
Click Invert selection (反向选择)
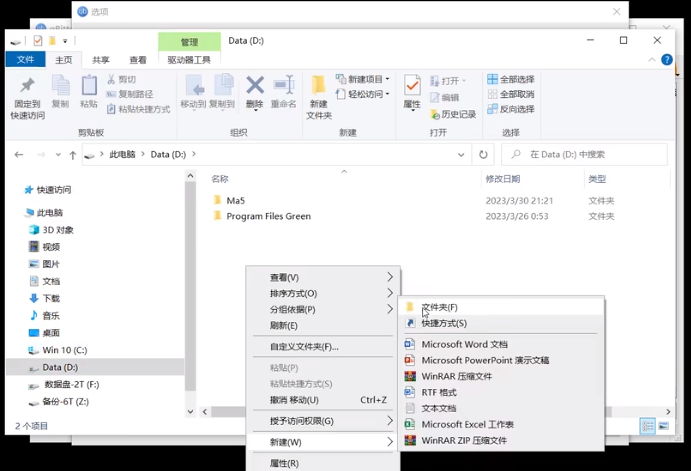click(511, 109)
